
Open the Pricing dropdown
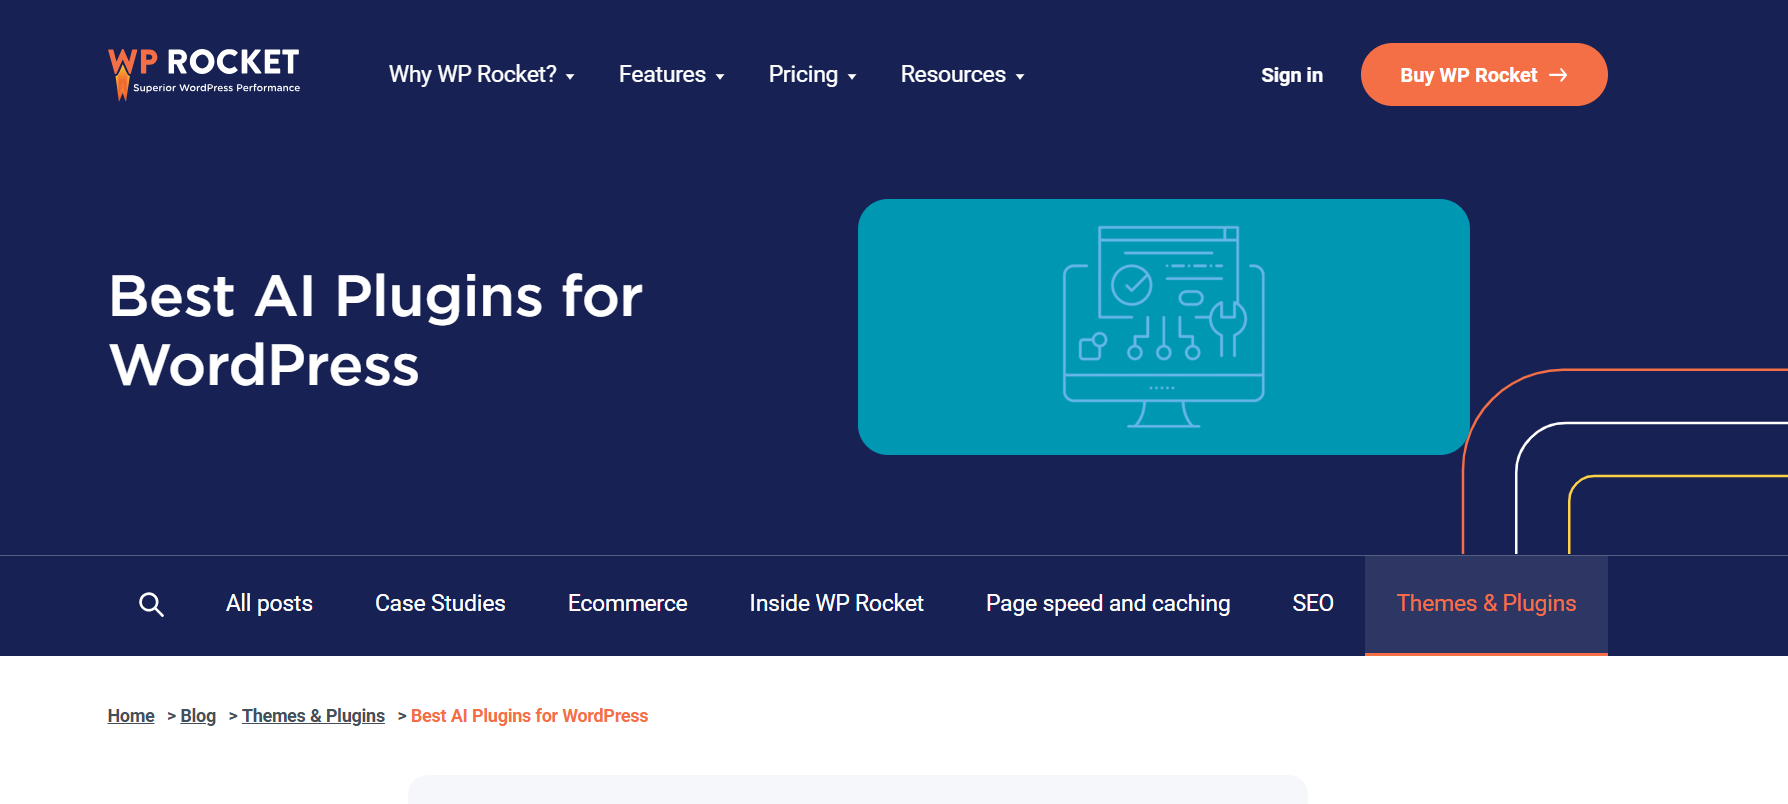(812, 75)
